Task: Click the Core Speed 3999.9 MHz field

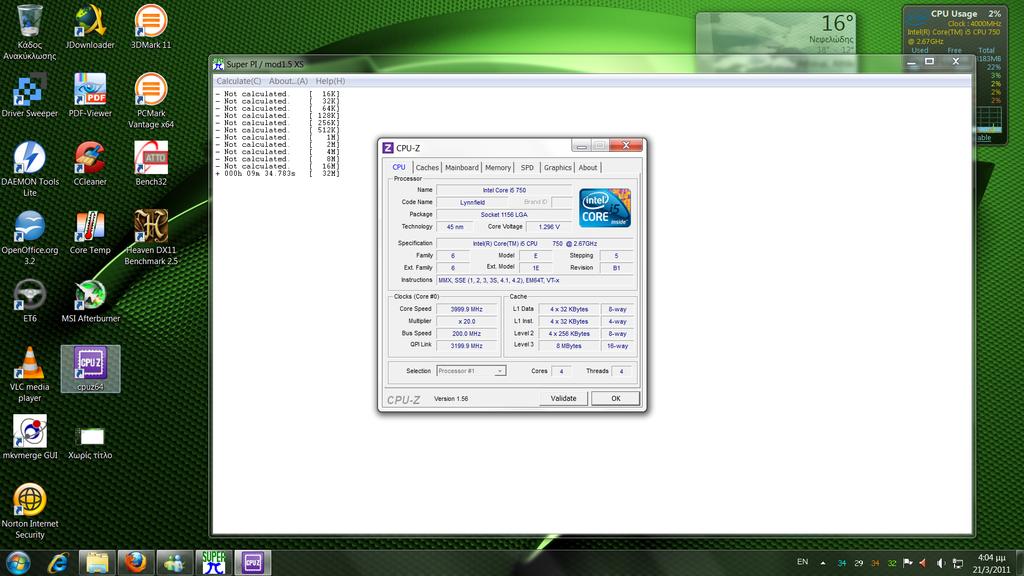Action: click(466, 309)
